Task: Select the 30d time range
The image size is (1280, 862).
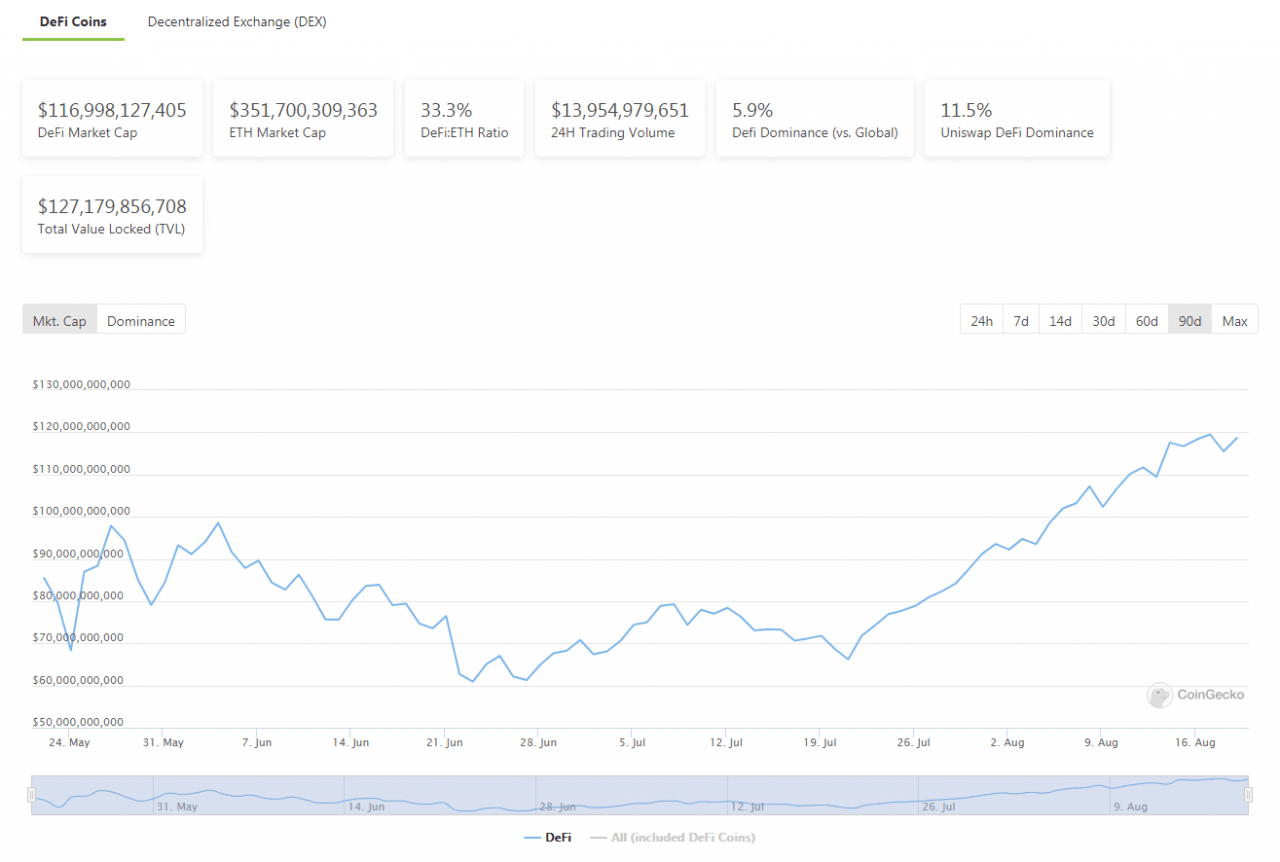Action: 1103,321
